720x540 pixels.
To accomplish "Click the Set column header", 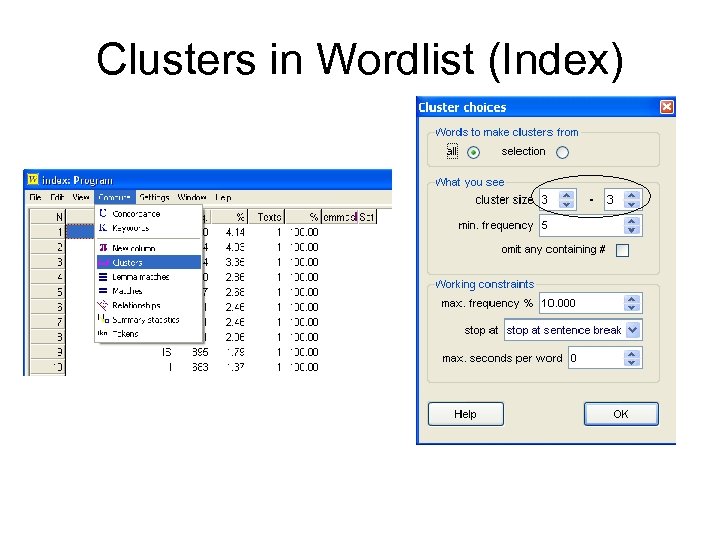I will click(x=367, y=217).
